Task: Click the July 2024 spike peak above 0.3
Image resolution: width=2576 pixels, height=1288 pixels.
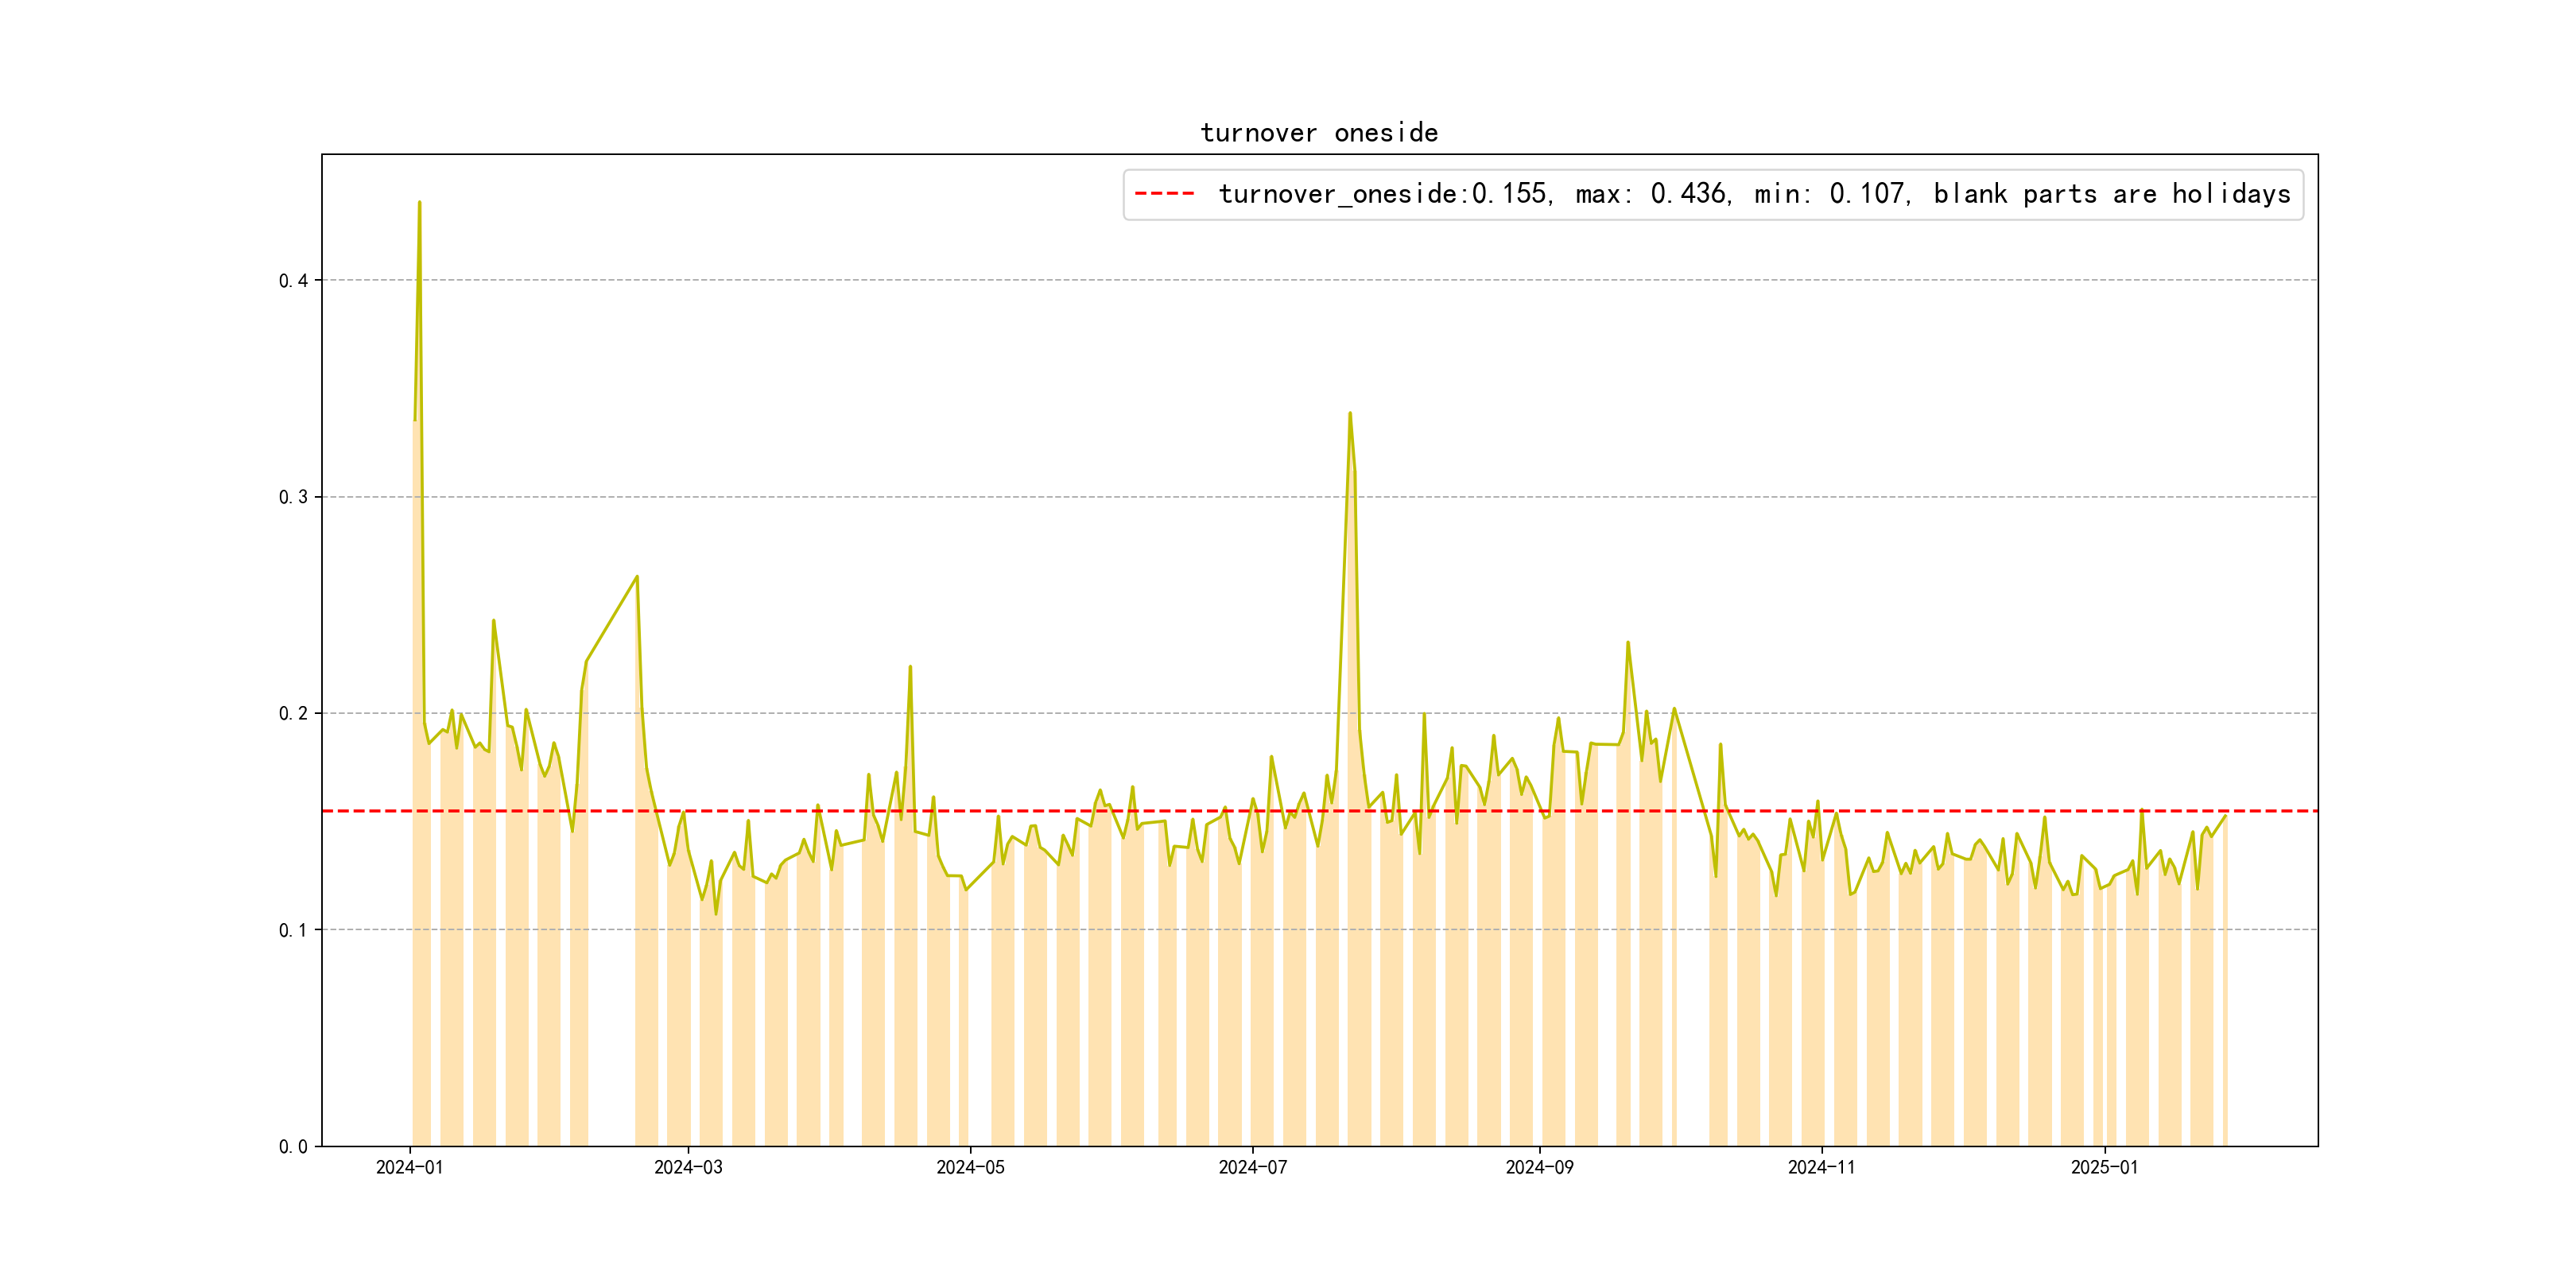Action: coord(1350,413)
